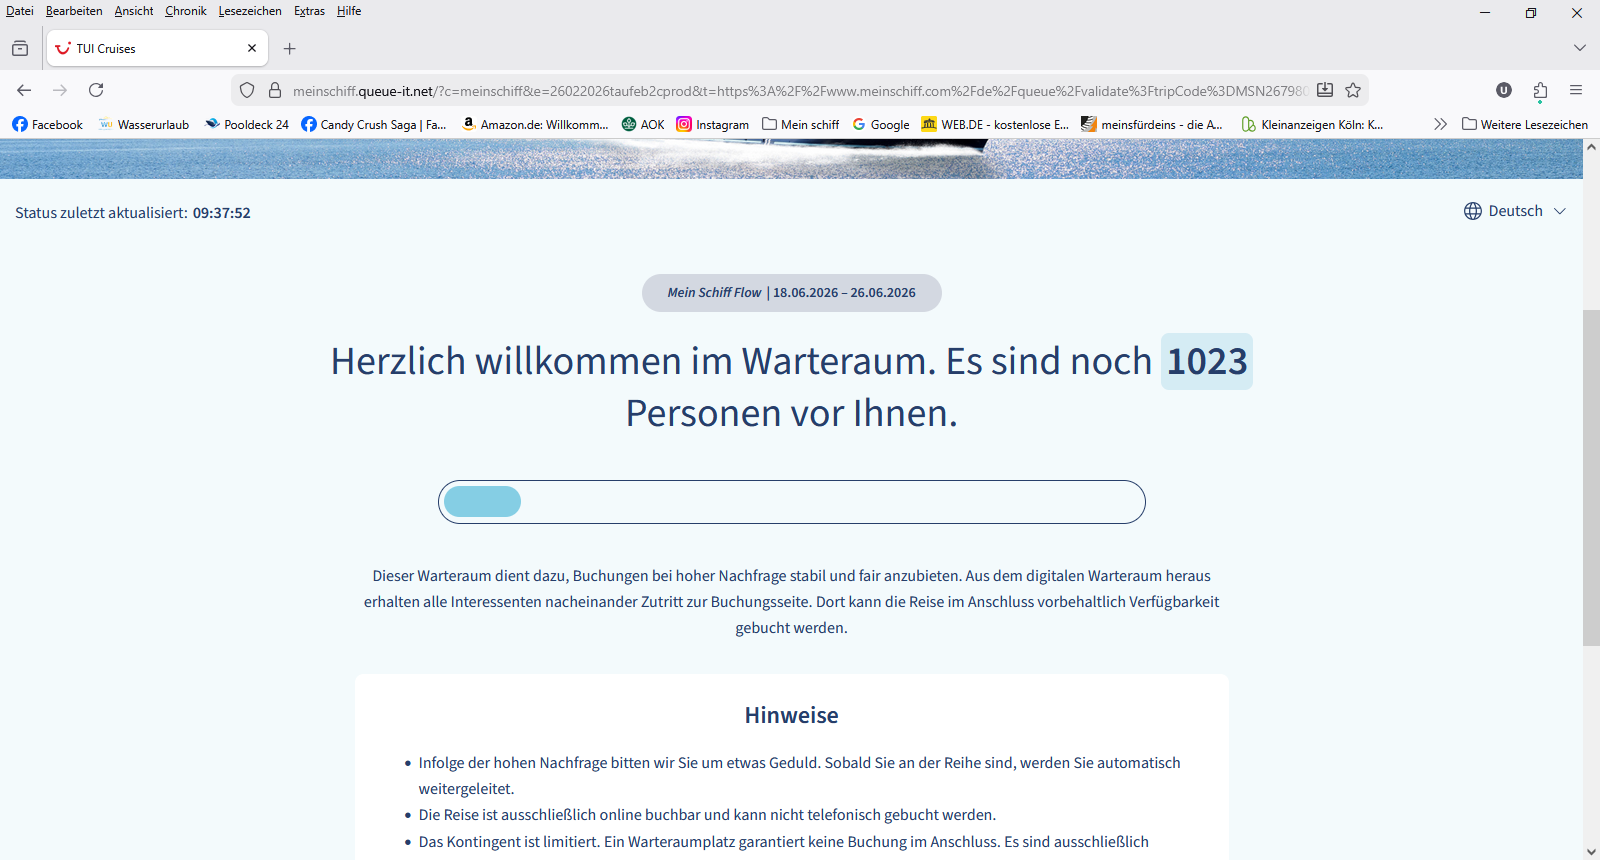Go back to previous page
This screenshot has width=1600, height=860.
coord(24,90)
